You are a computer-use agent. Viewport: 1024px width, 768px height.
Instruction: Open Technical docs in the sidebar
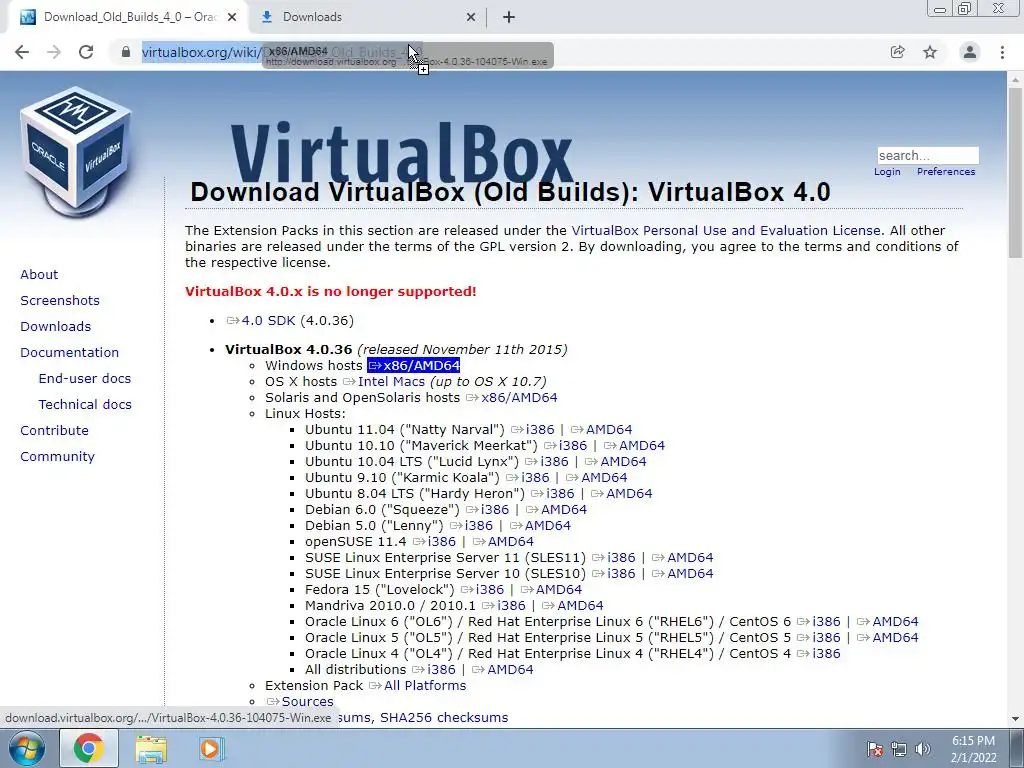point(85,405)
